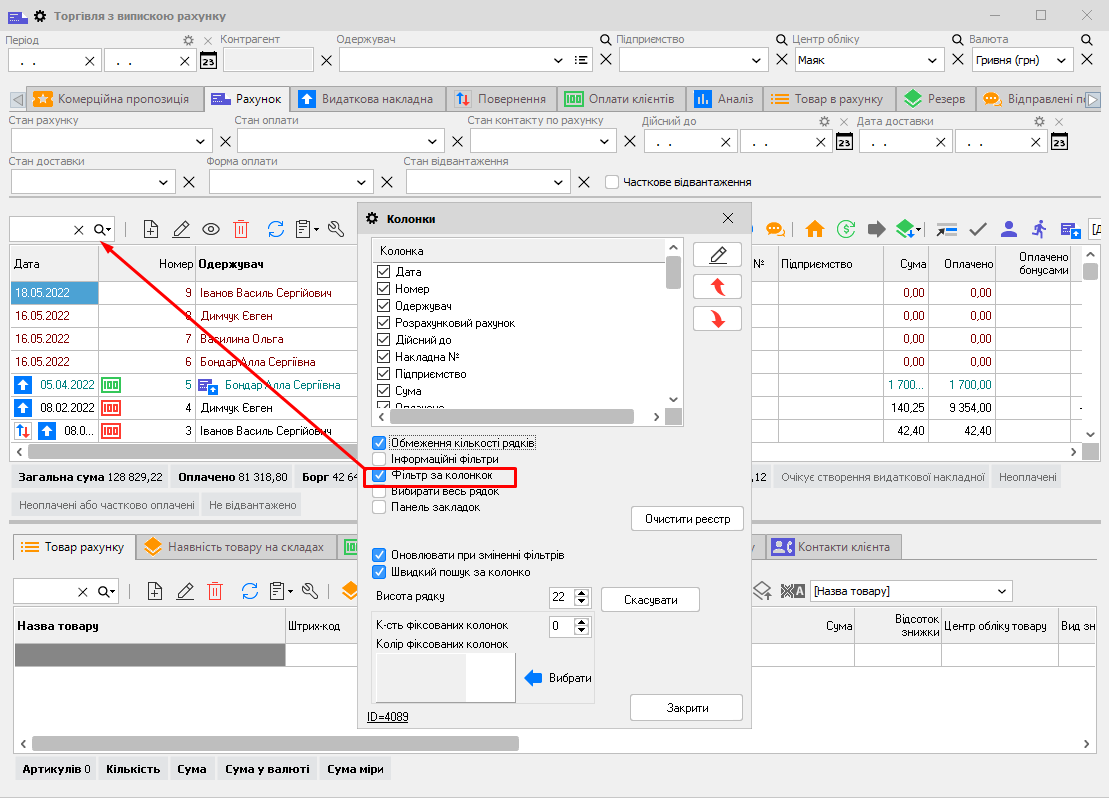Viewport: 1109px width, 798px height.
Task: Click the blue refresh arrows icon
Action: click(276, 229)
